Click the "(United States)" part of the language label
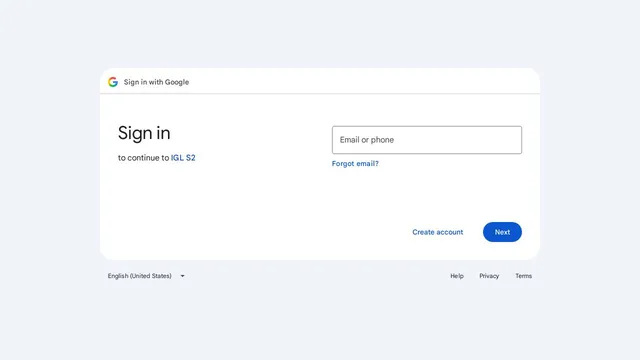 151,276
